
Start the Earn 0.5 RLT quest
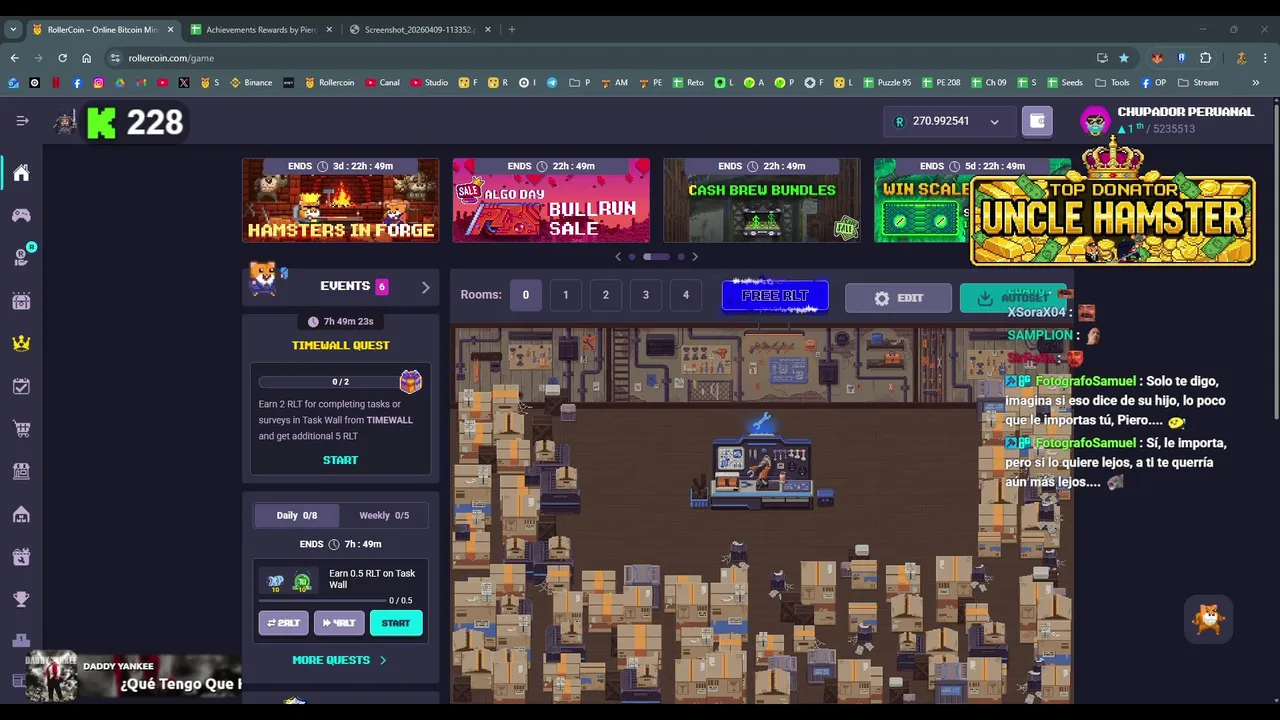tap(396, 623)
